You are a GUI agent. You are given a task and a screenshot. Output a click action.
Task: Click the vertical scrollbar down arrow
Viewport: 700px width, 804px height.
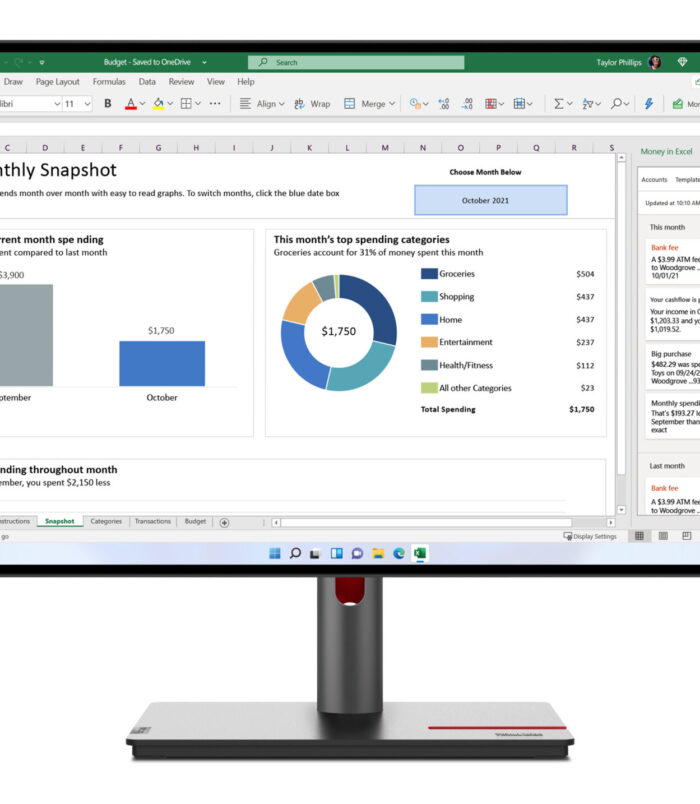(x=622, y=510)
